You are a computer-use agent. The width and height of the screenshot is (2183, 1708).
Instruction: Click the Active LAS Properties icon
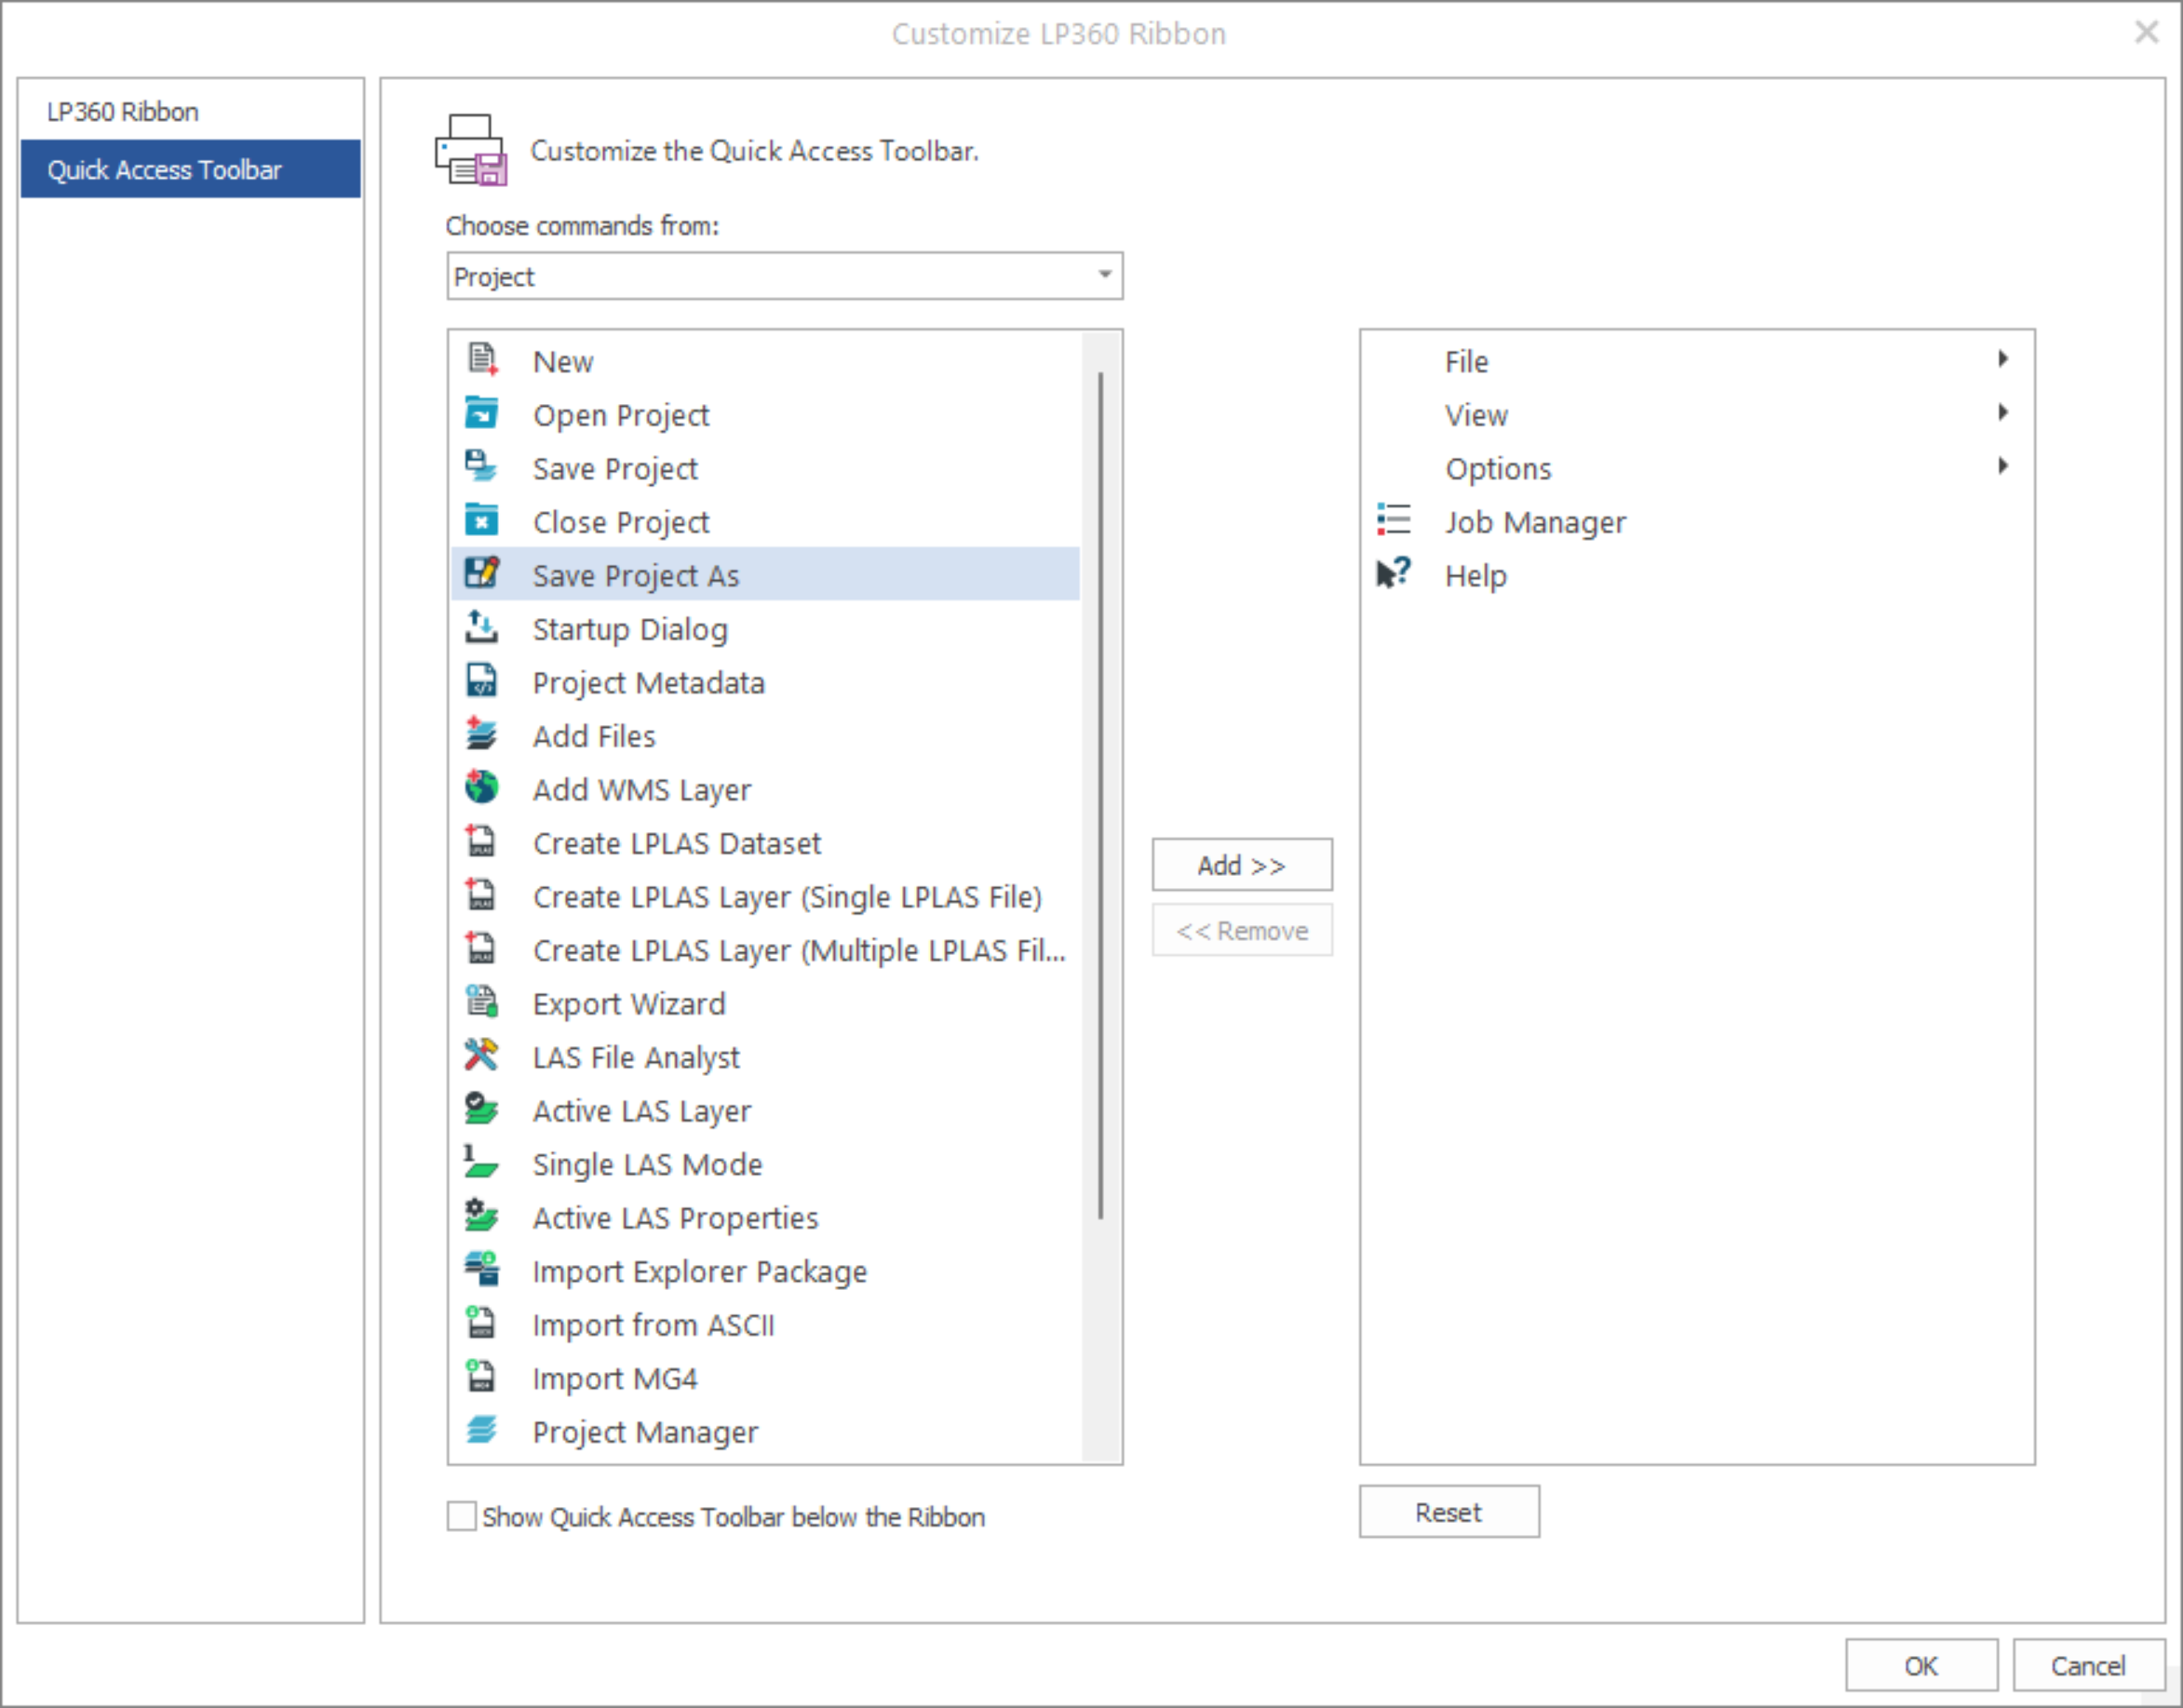point(482,1216)
